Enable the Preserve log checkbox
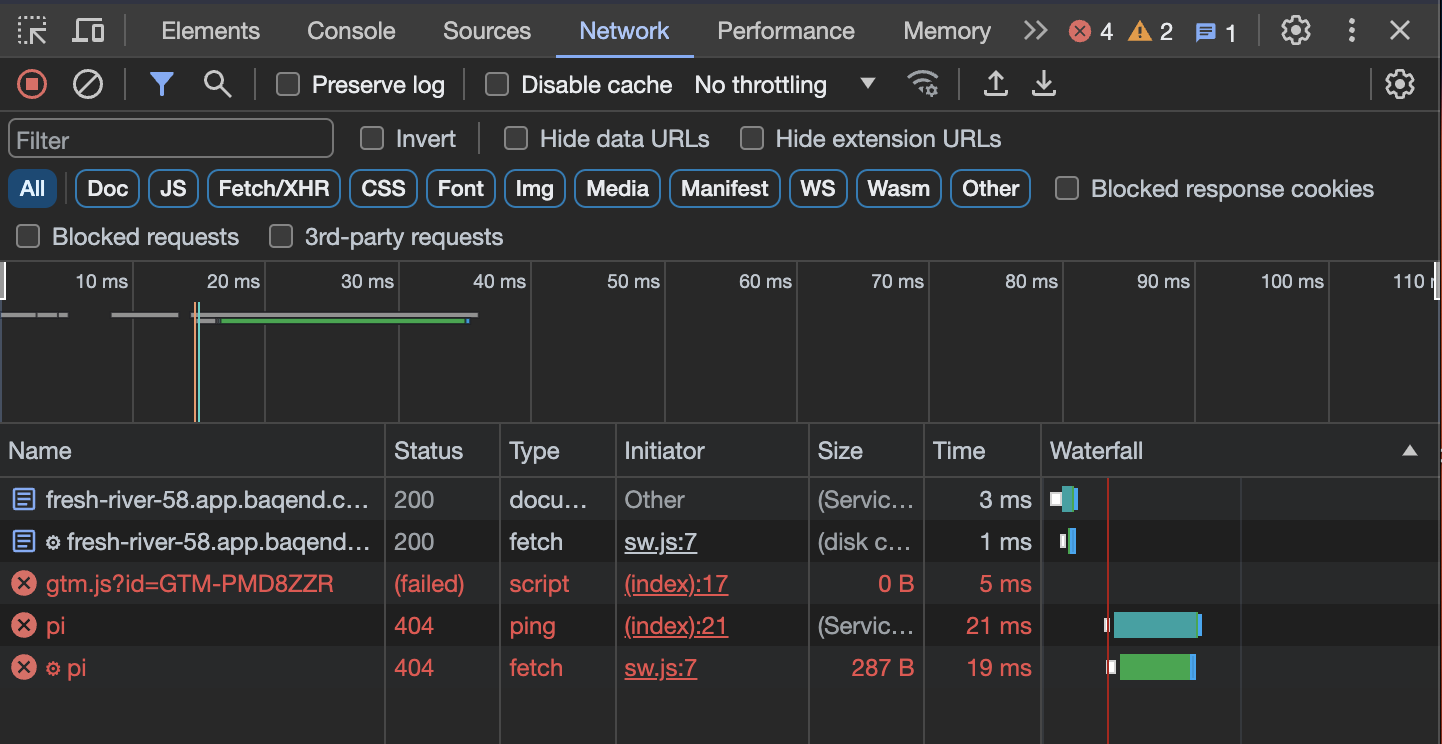 click(287, 85)
